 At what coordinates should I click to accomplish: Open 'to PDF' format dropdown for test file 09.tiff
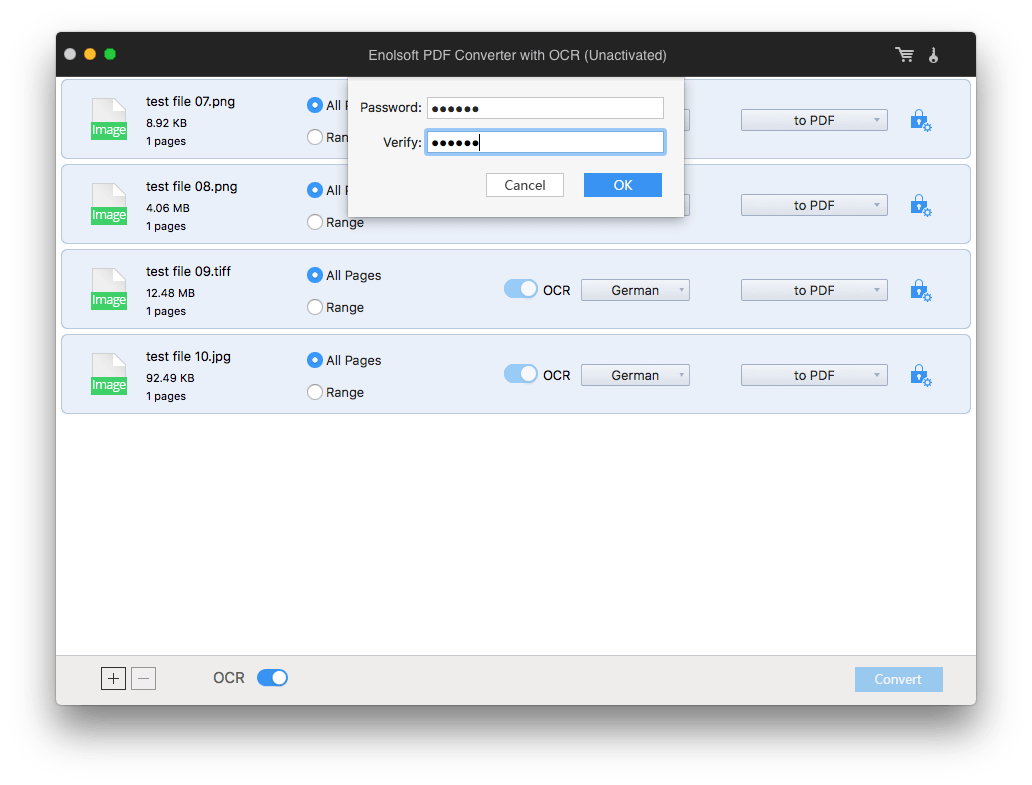[x=814, y=290]
